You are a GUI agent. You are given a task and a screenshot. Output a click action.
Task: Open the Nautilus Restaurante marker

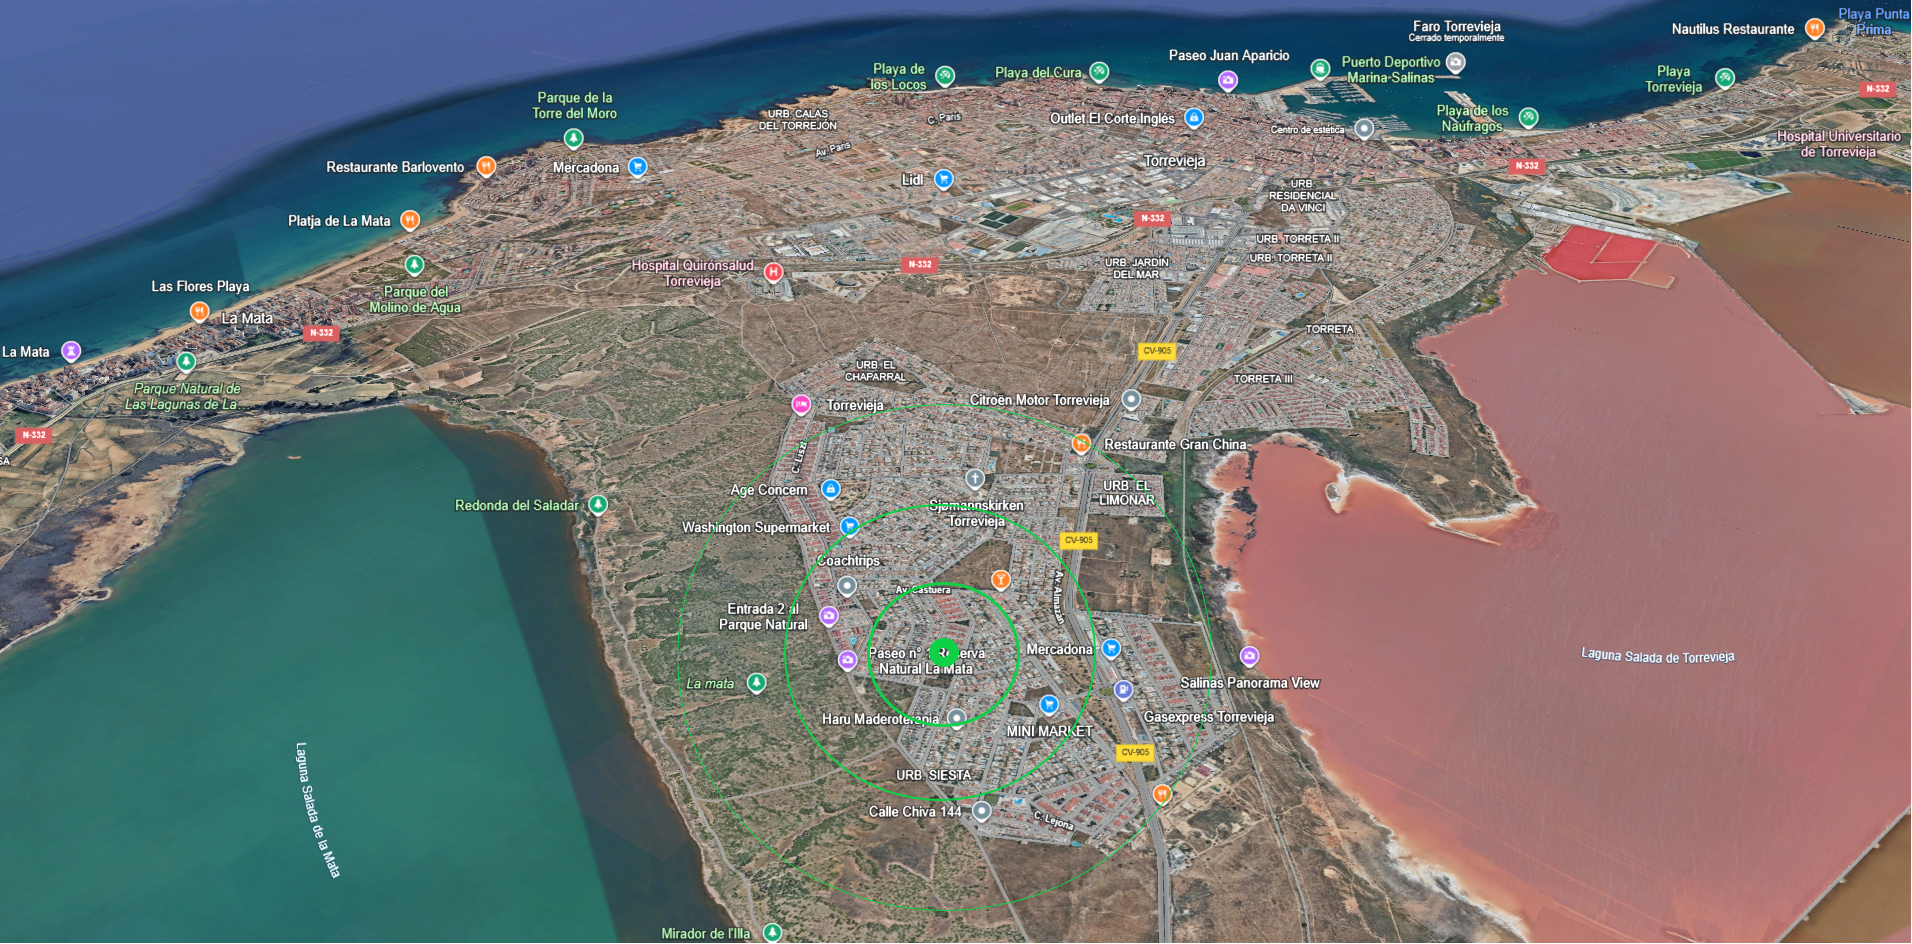point(1814,28)
